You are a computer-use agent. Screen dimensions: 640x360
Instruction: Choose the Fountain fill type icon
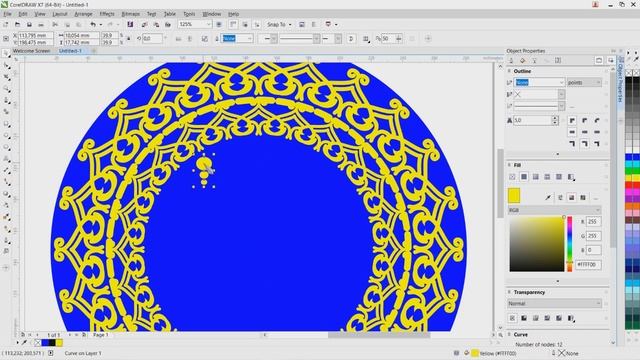536,177
